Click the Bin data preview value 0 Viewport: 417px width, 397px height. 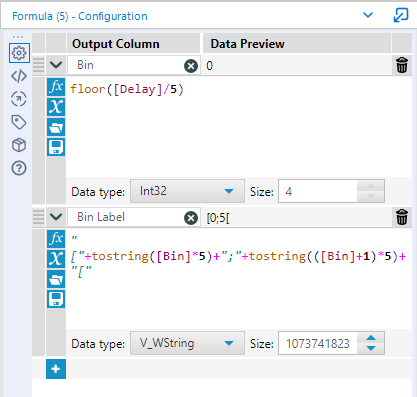pyautogui.click(x=209, y=66)
